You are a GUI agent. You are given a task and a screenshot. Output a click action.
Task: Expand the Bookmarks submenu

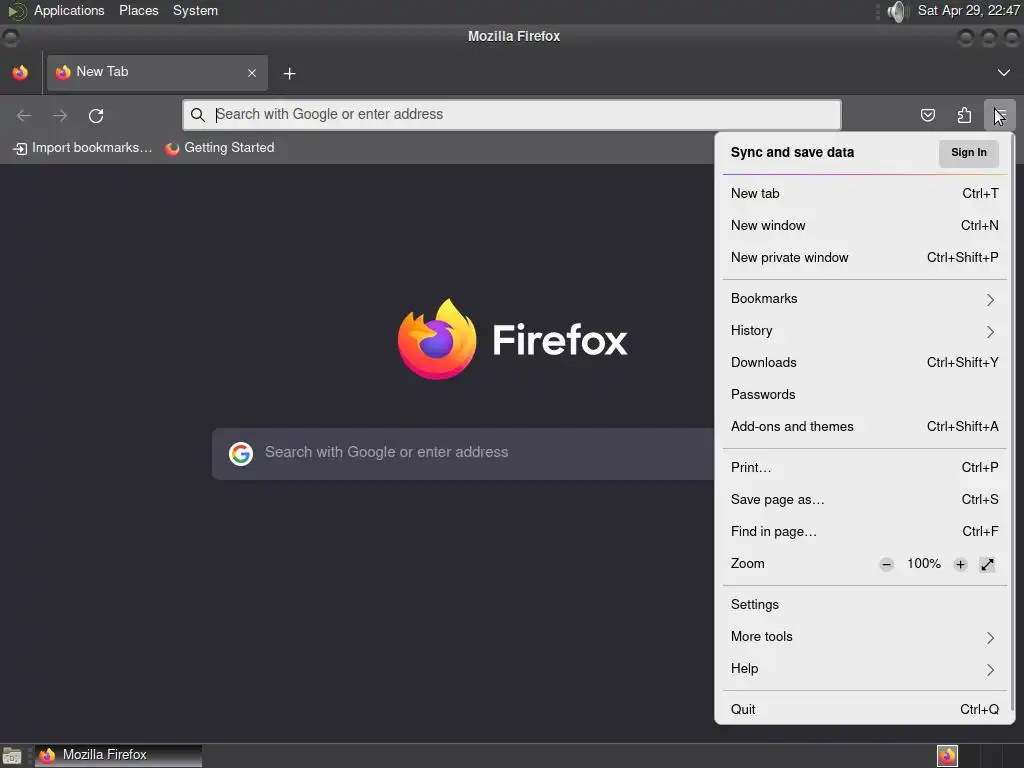(864, 298)
